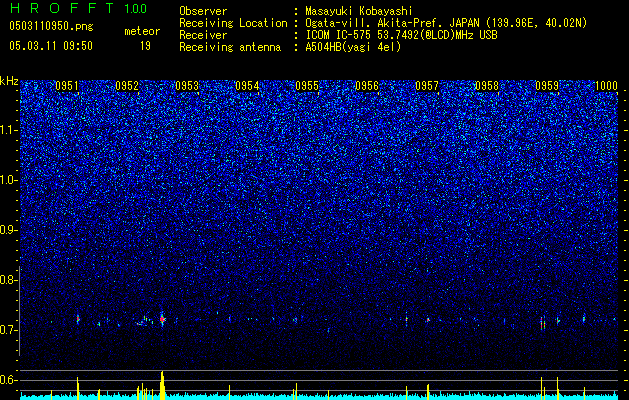629x400 pixels.
Task: Click the 0957 time marker
Action: 427,86
